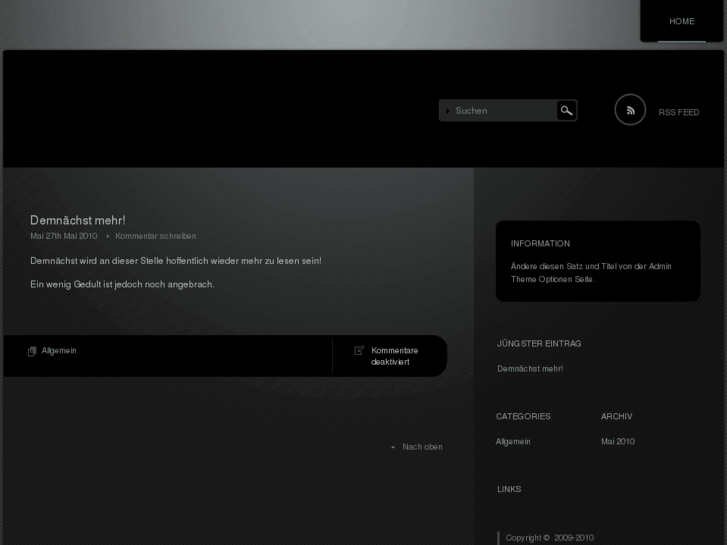
Task: Click Kommentar schreiben link
Action: (156, 236)
